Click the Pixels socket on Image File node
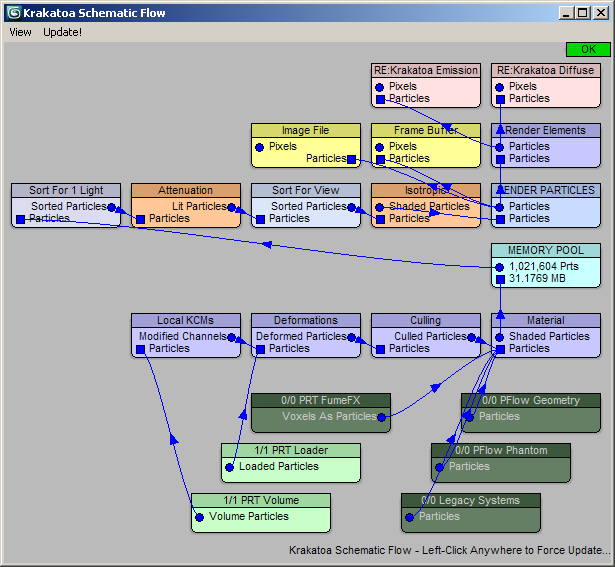This screenshot has width=615, height=567. 260,147
